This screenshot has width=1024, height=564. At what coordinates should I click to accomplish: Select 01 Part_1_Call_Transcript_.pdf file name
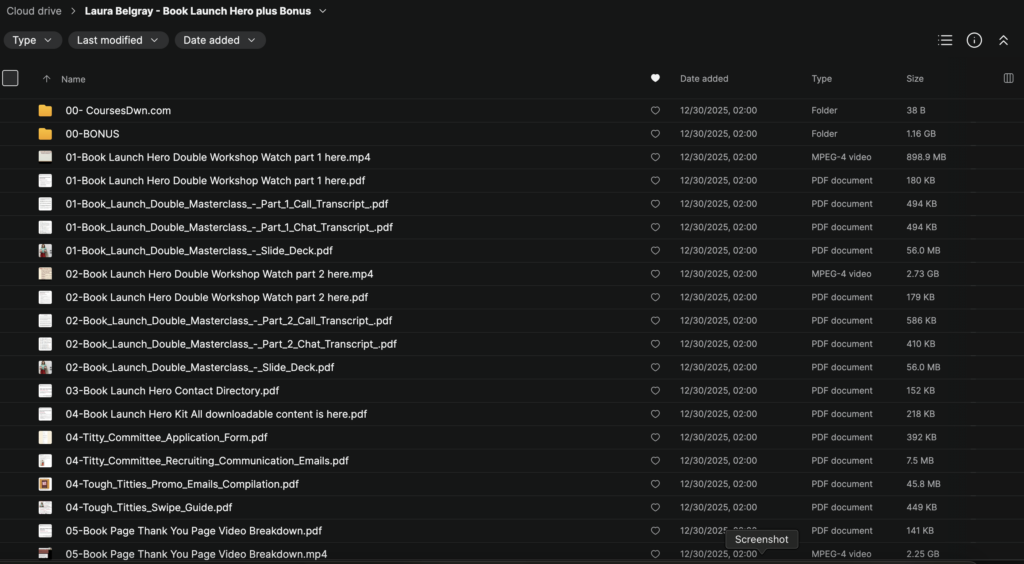click(x=227, y=204)
